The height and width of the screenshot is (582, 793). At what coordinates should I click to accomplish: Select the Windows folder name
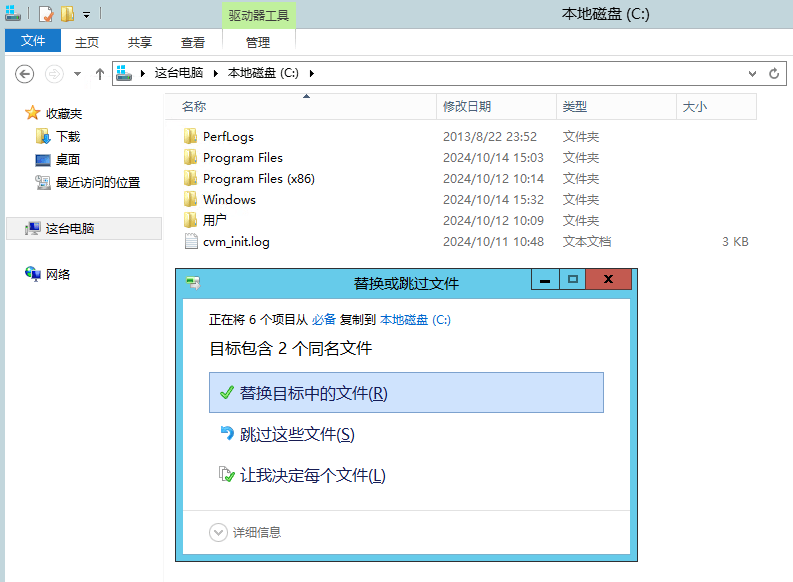coord(229,200)
